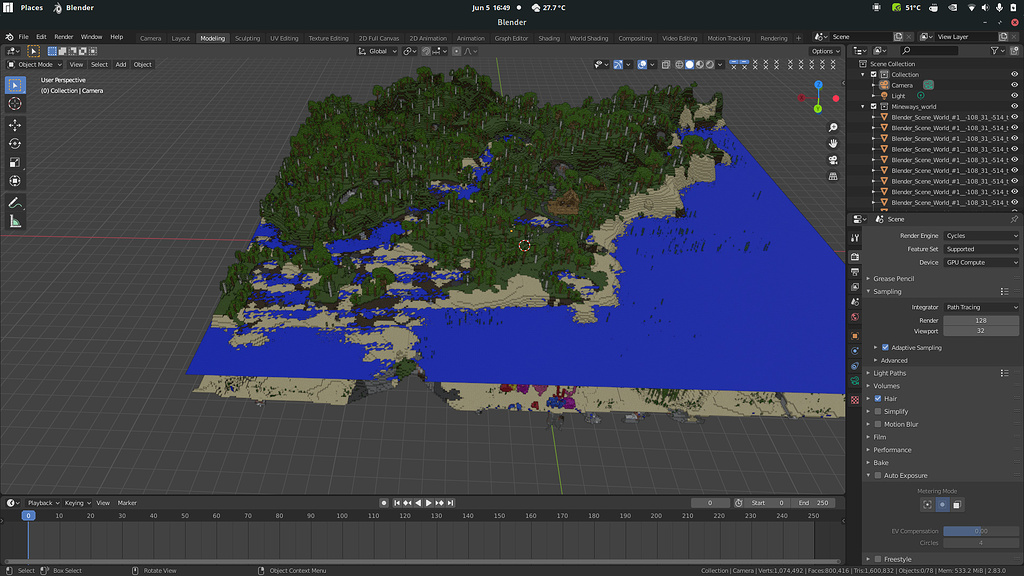
Task: Switch to the UV Editing workspace tab
Action: (x=284, y=38)
